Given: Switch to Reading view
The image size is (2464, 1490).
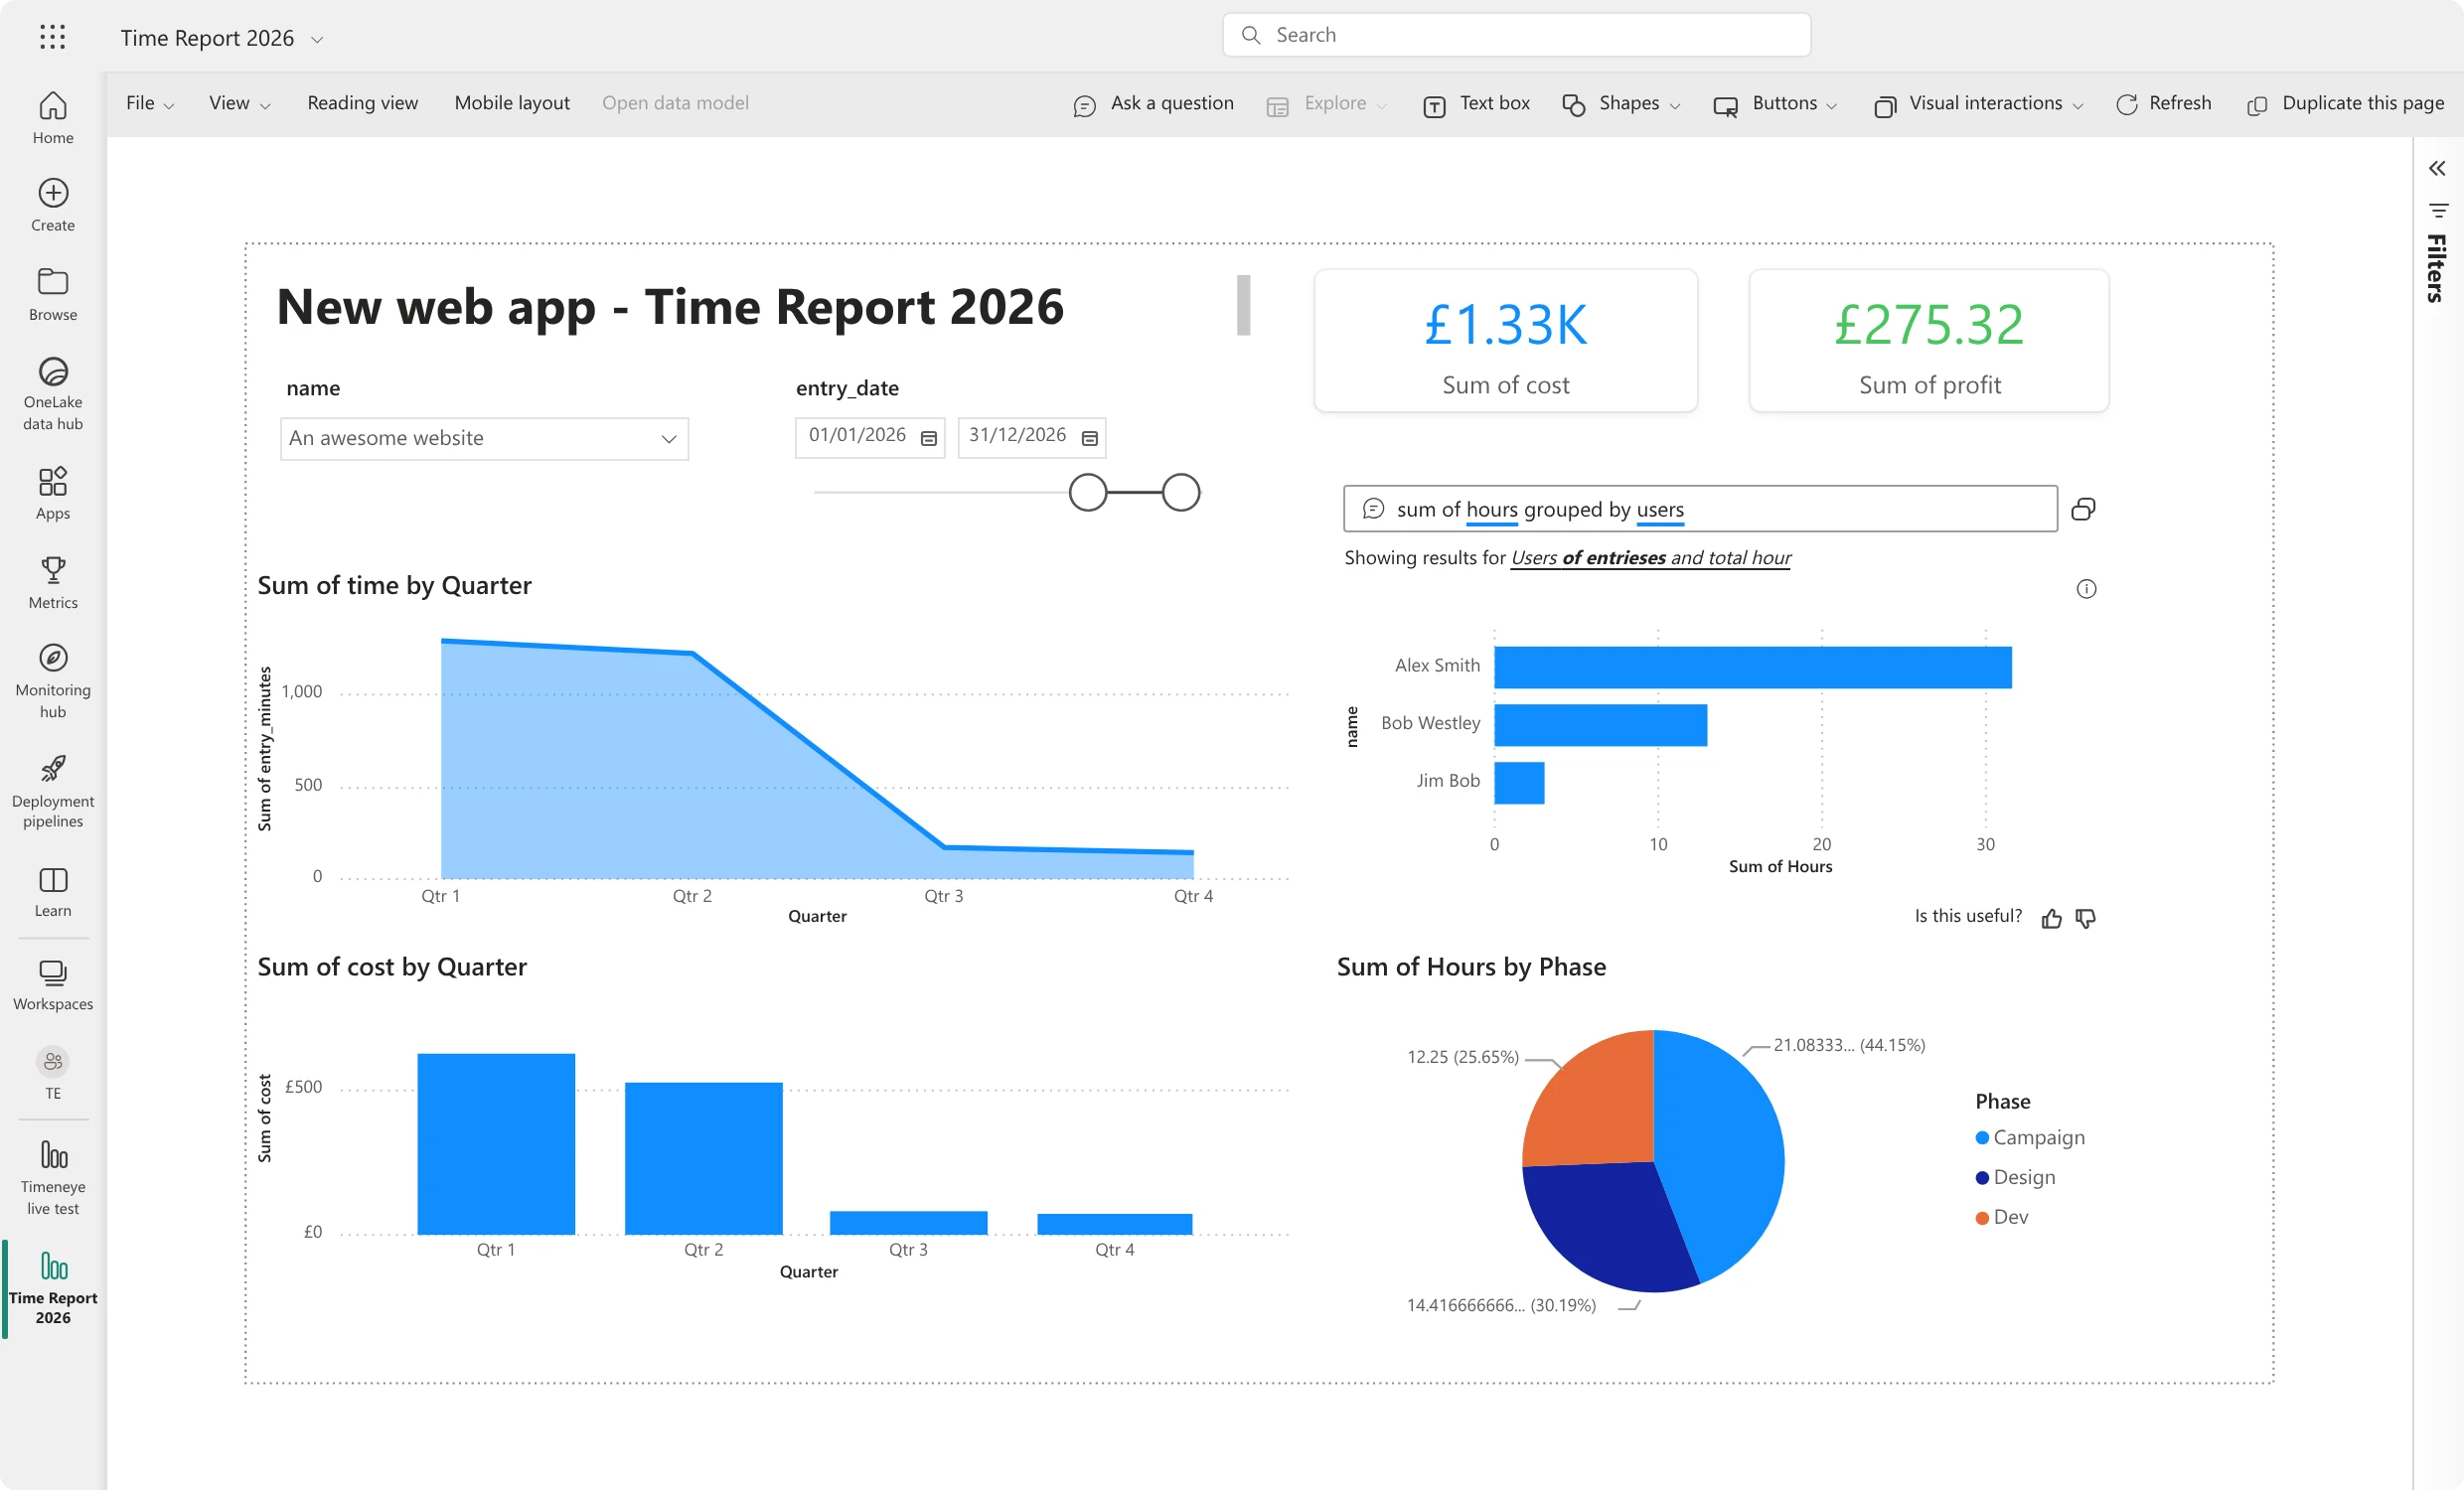Looking at the screenshot, I should tap(362, 103).
